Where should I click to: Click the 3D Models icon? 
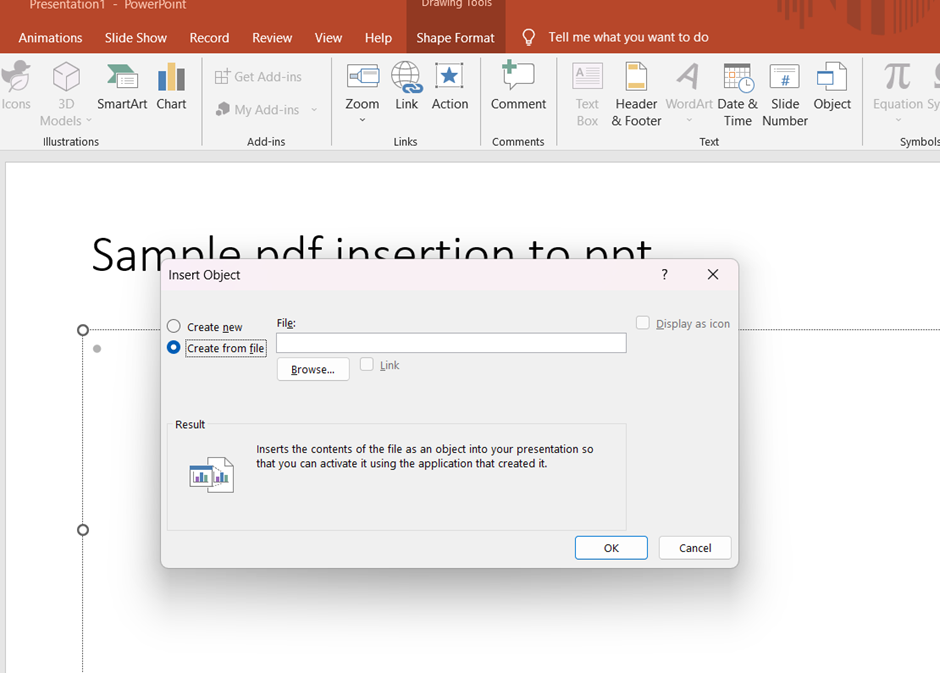66,77
